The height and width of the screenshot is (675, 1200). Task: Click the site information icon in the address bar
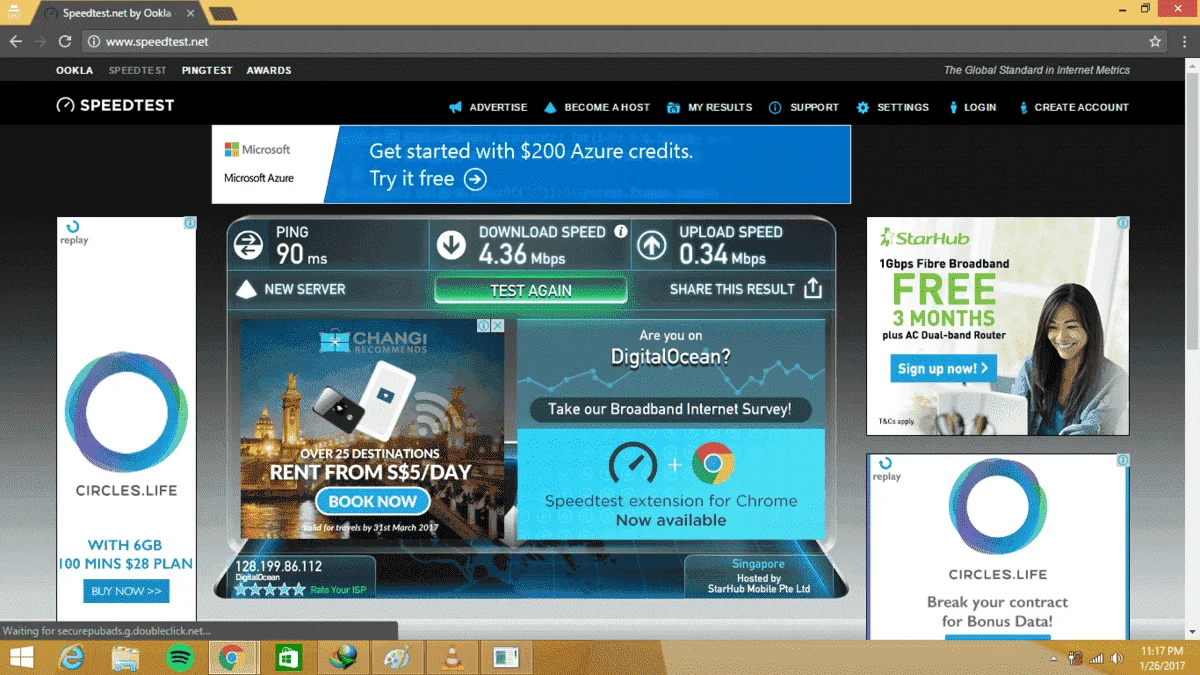coord(94,42)
